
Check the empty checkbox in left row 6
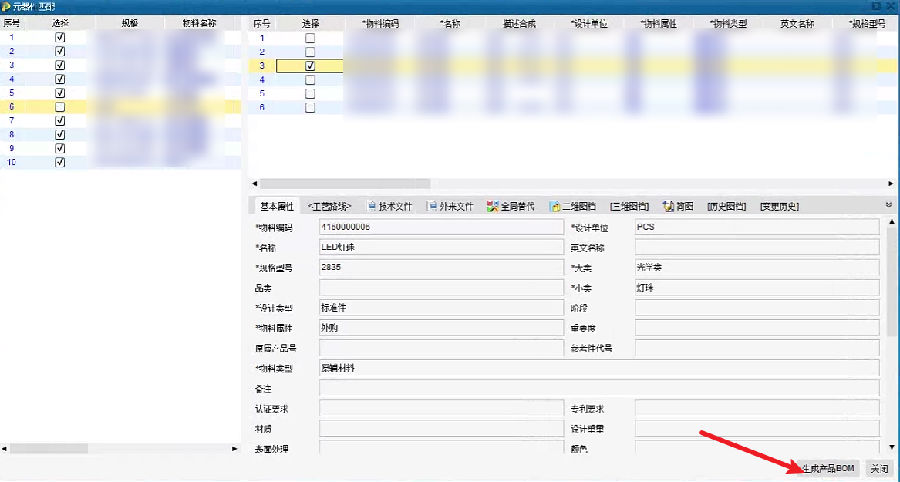pos(60,106)
